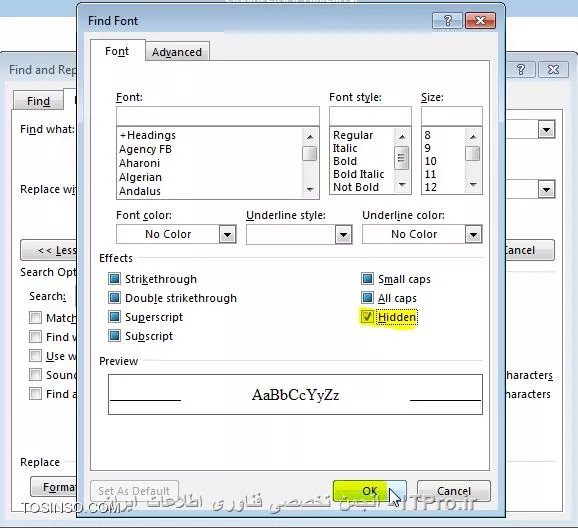Toggle the Superscript checkbox
578x529 pixels.
[x=114, y=317]
